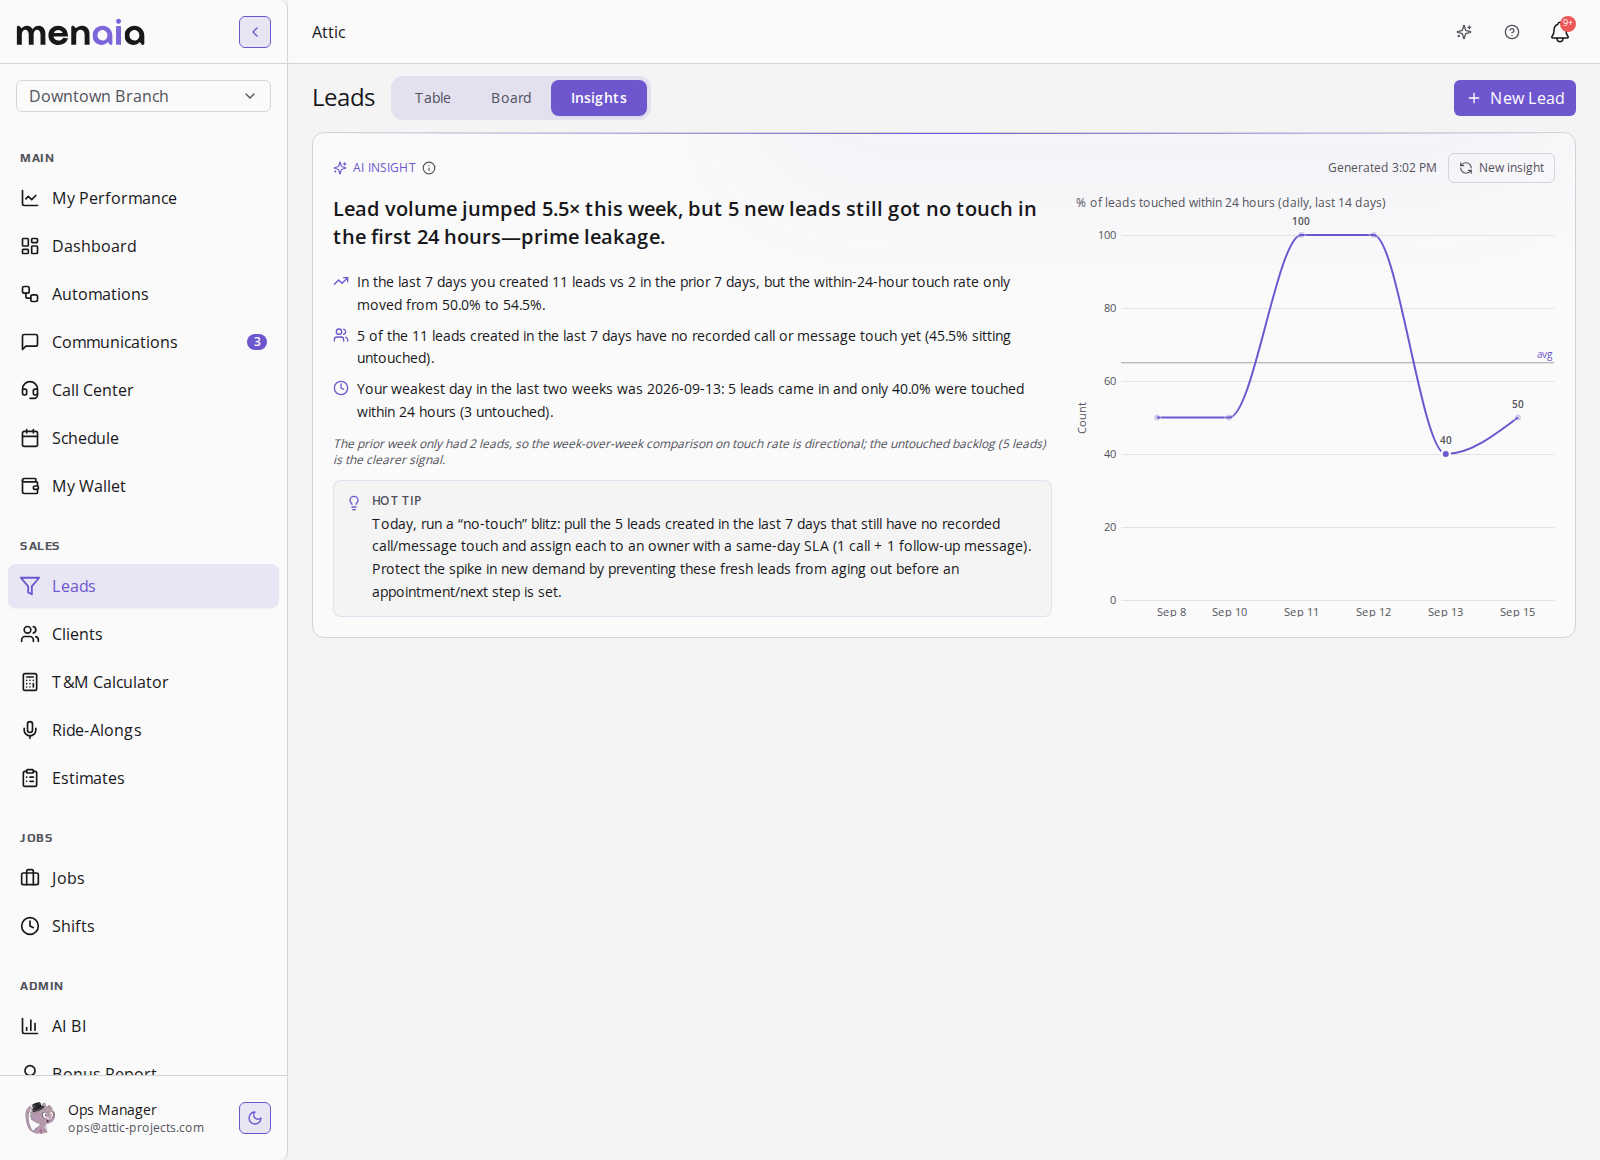Go to the Schedule page

[x=143, y=438]
